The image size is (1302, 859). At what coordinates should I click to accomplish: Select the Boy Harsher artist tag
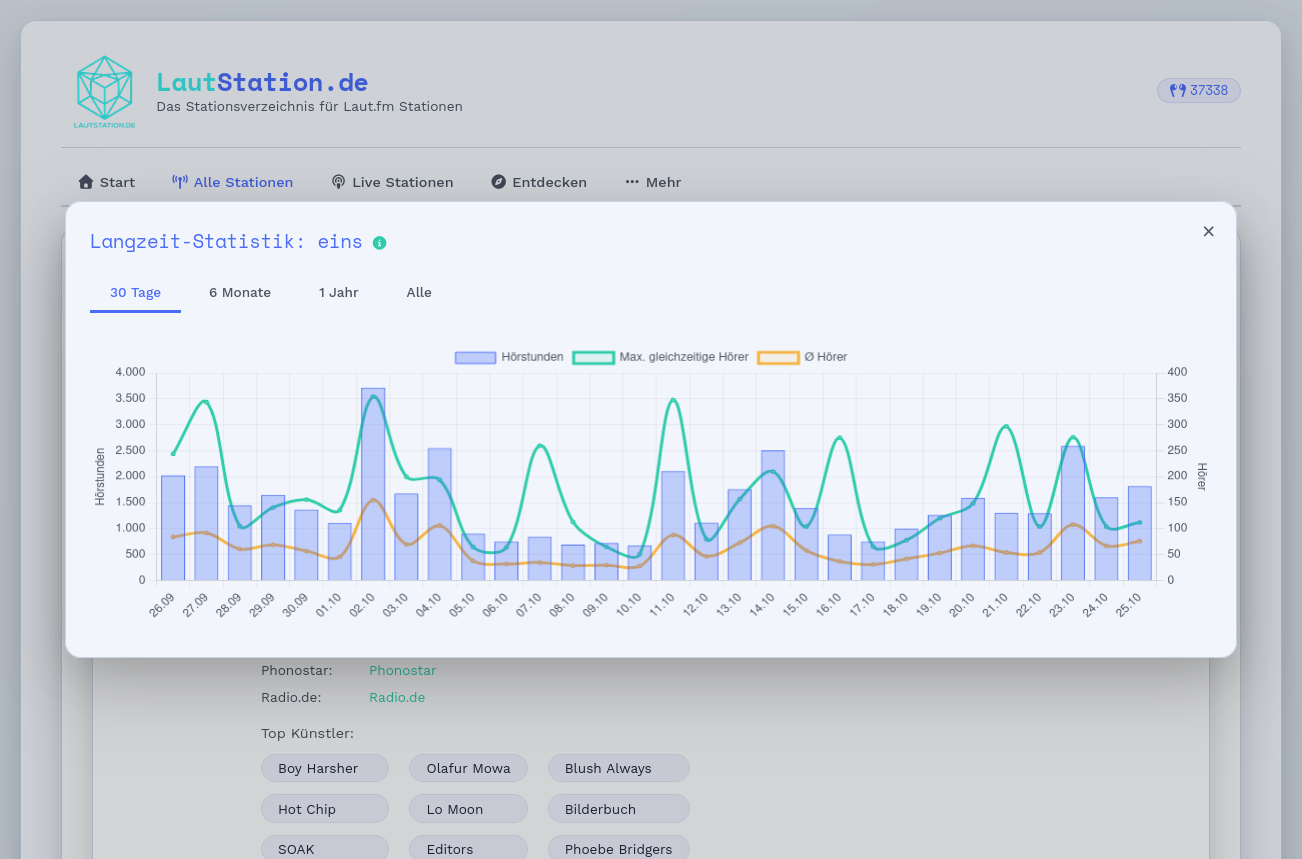click(325, 768)
